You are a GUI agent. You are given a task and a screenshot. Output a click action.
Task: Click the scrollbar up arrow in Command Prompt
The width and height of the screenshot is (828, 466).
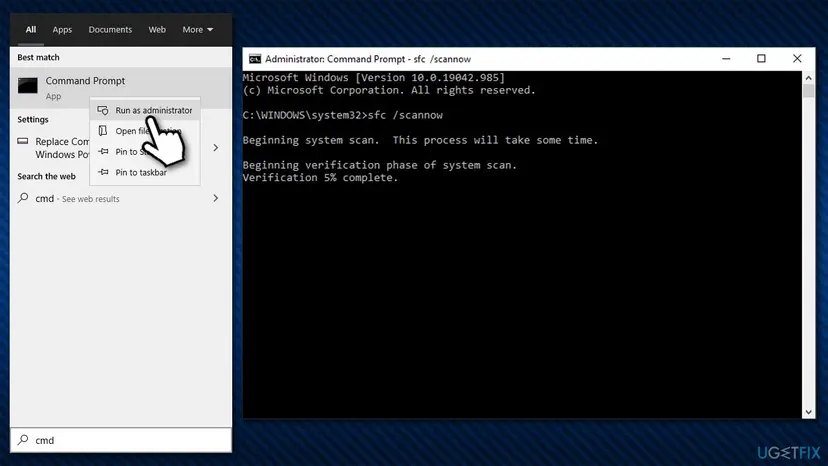point(808,78)
